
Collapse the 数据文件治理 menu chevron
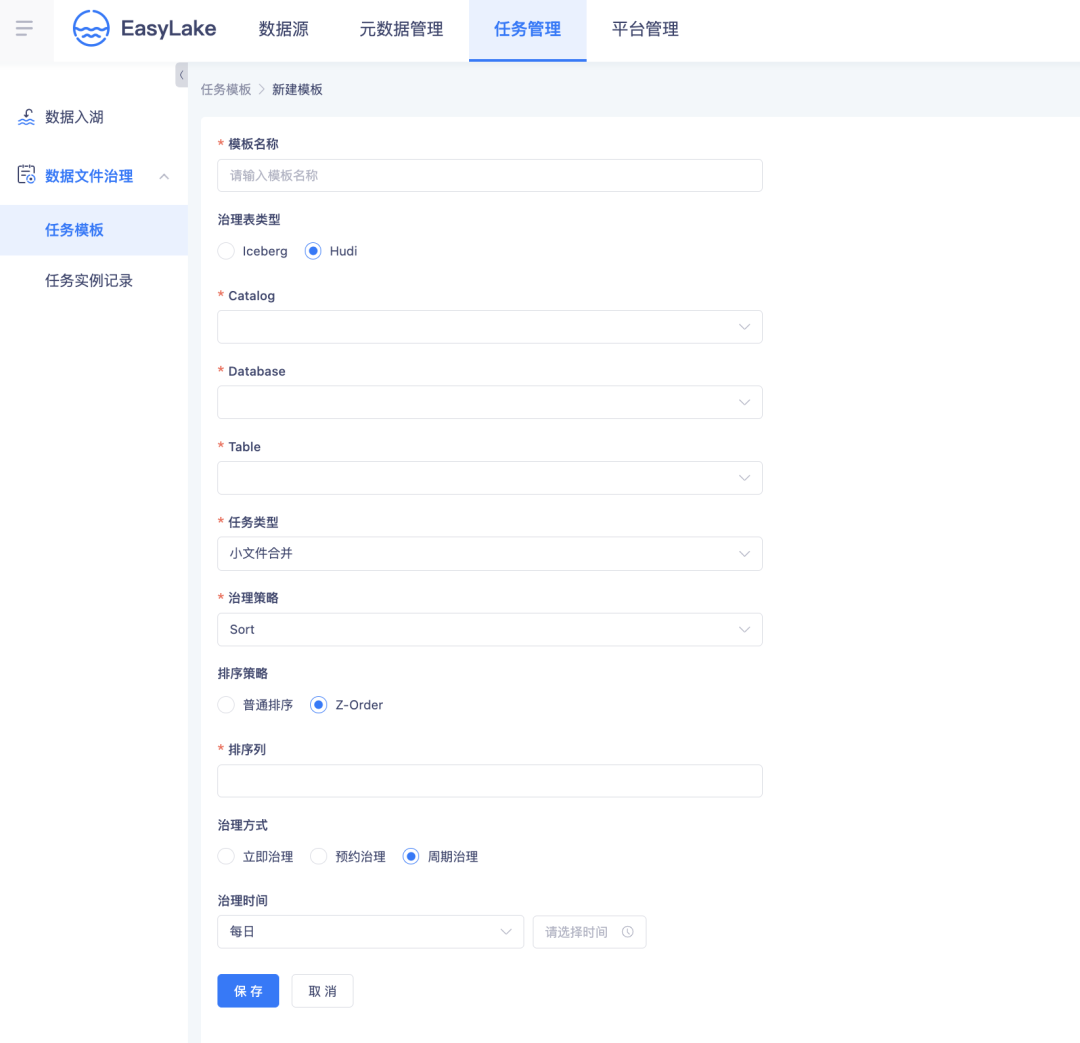(164, 176)
